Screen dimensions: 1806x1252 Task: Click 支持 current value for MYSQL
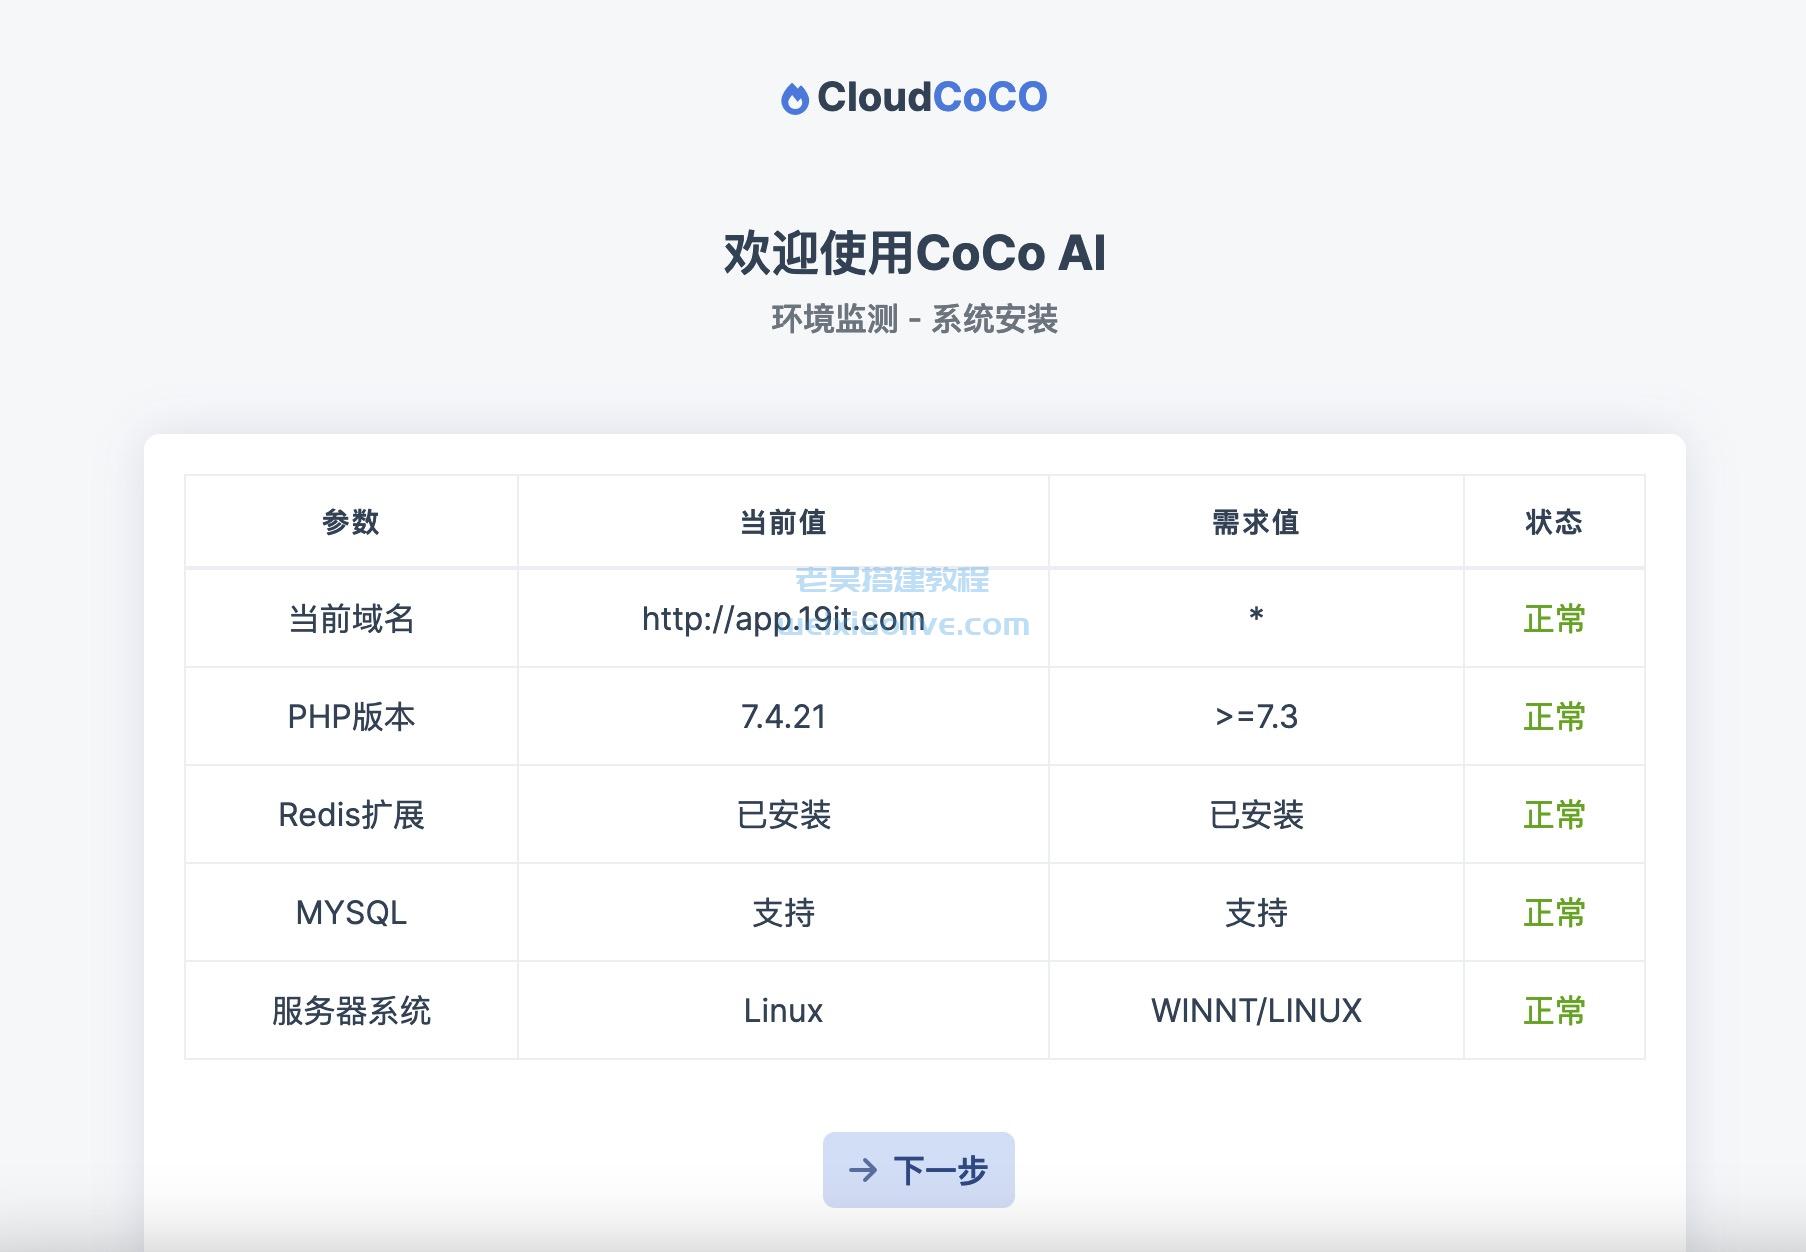[x=783, y=913]
